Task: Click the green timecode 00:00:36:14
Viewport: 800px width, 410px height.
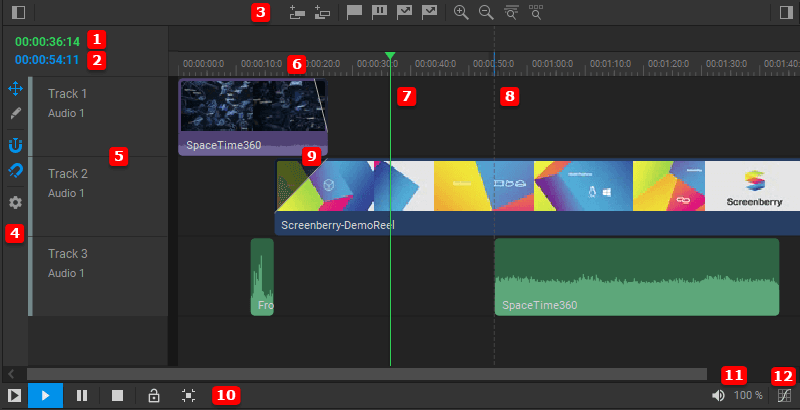Action: (x=47, y=41)
